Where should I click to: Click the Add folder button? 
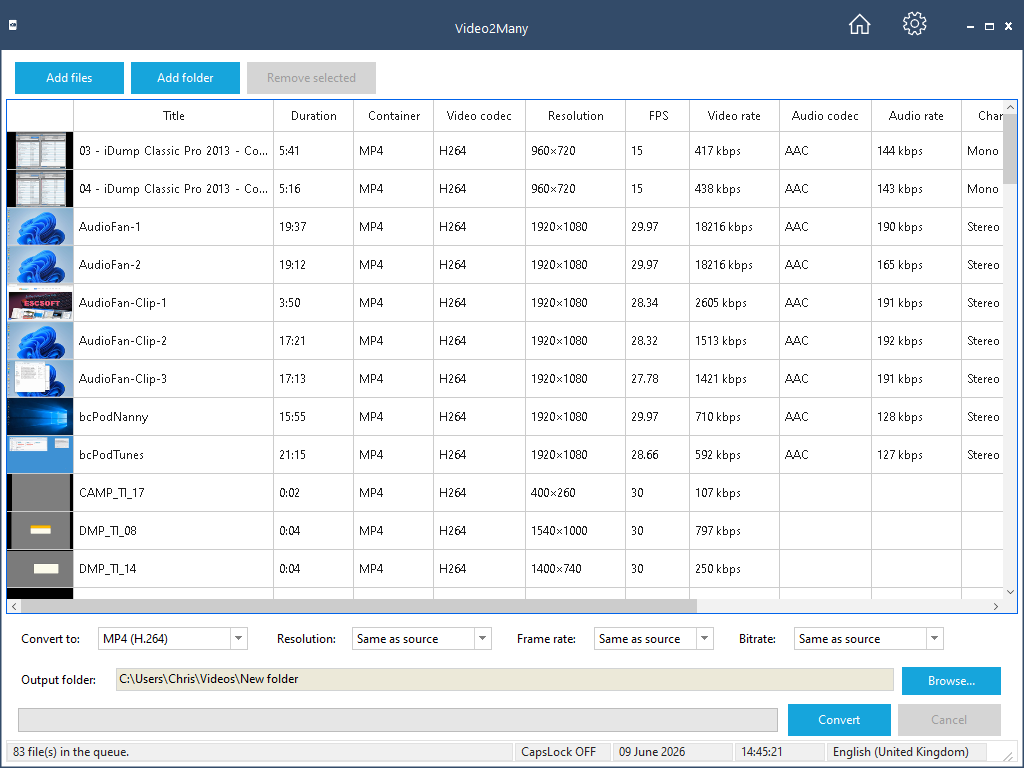(185, 78)
